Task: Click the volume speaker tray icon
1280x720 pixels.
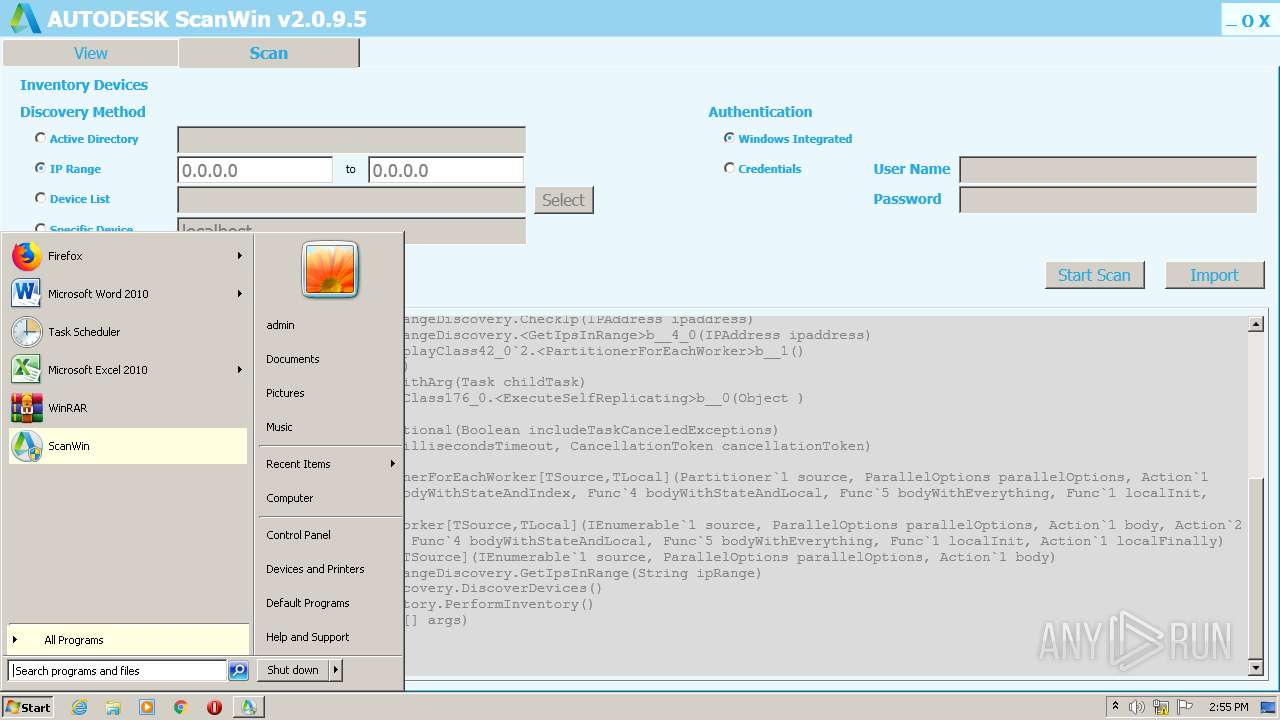Action: [1137, 707]
